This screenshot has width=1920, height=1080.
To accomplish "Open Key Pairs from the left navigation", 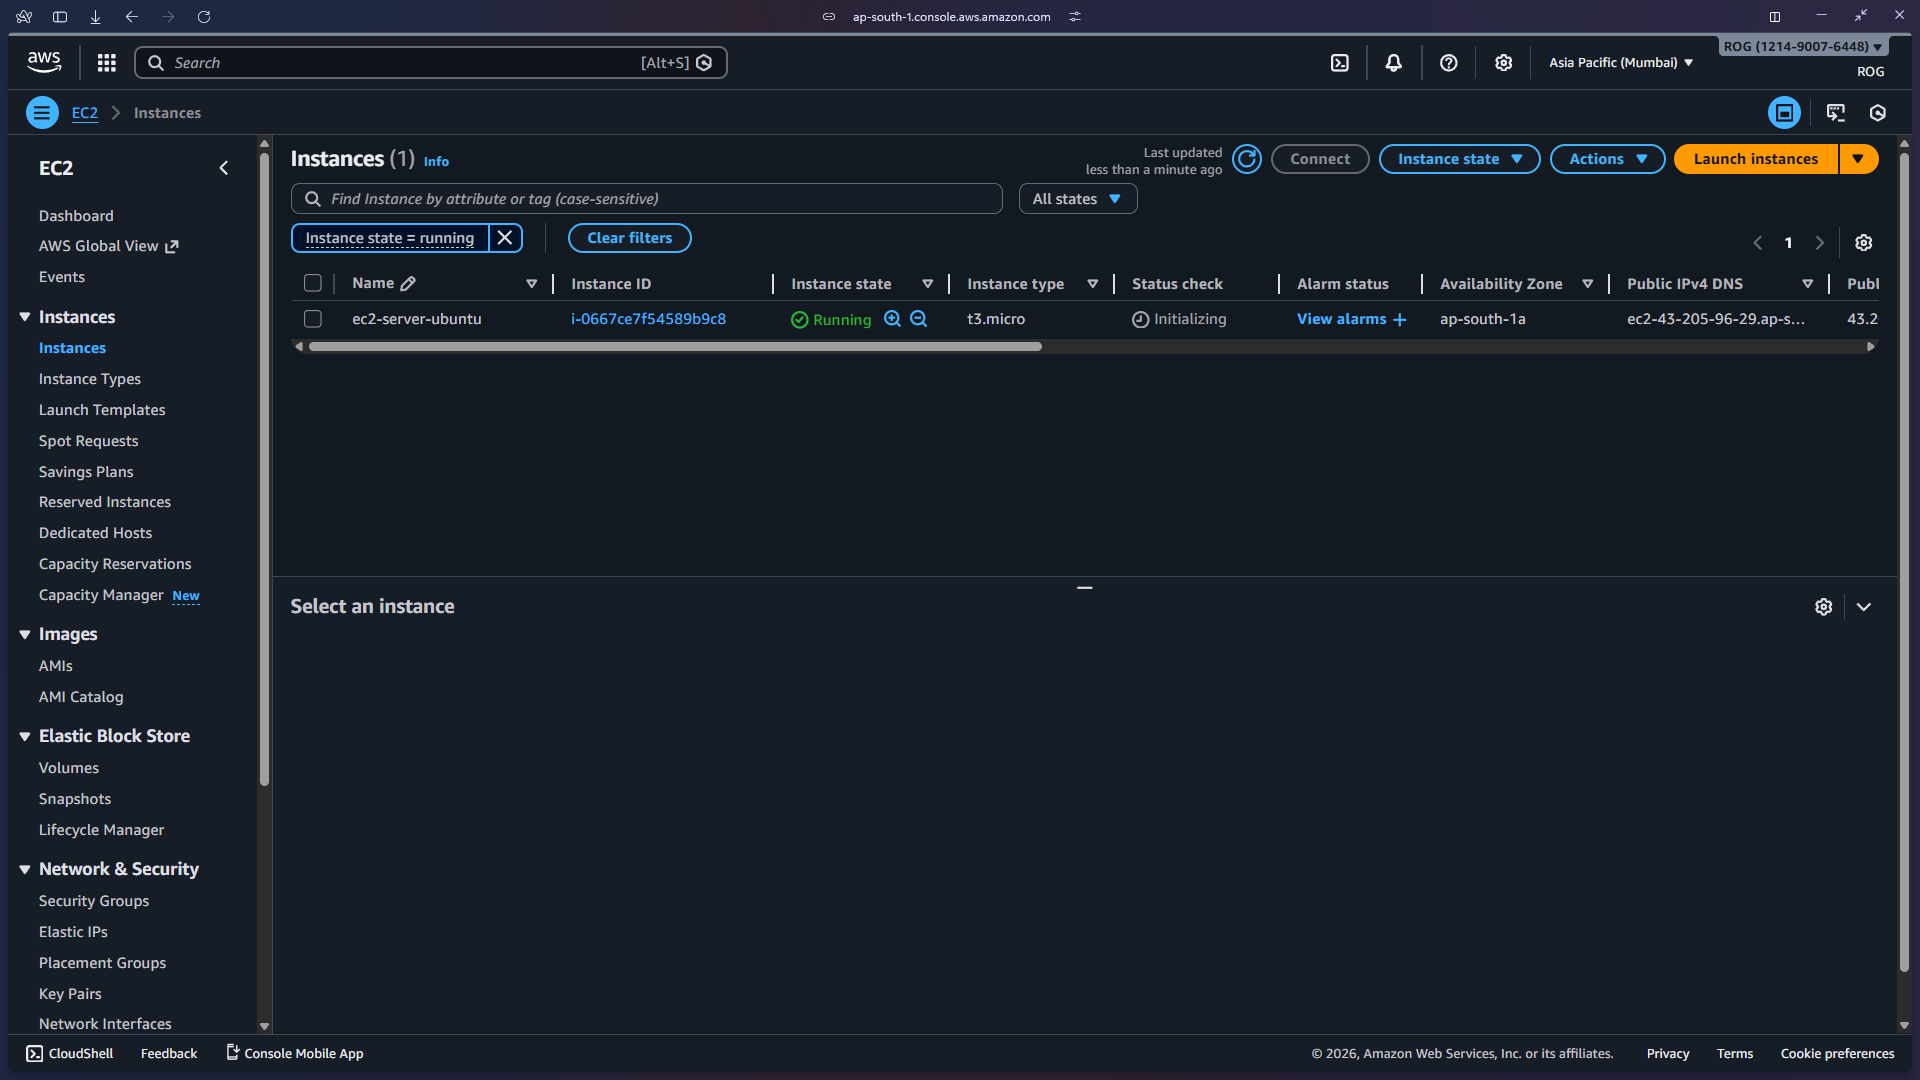I will pyautogui.click(x=70, y=993).
